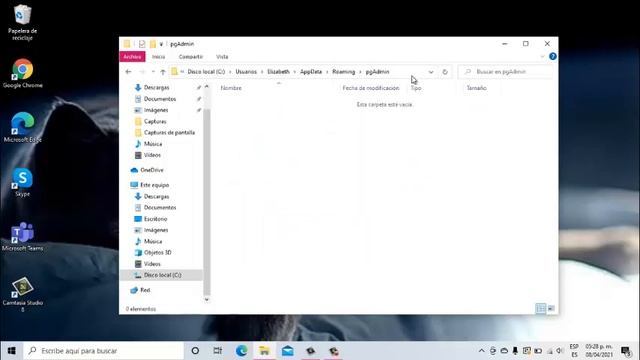Click the File Explorer taskbar icon

click(264, 351)
